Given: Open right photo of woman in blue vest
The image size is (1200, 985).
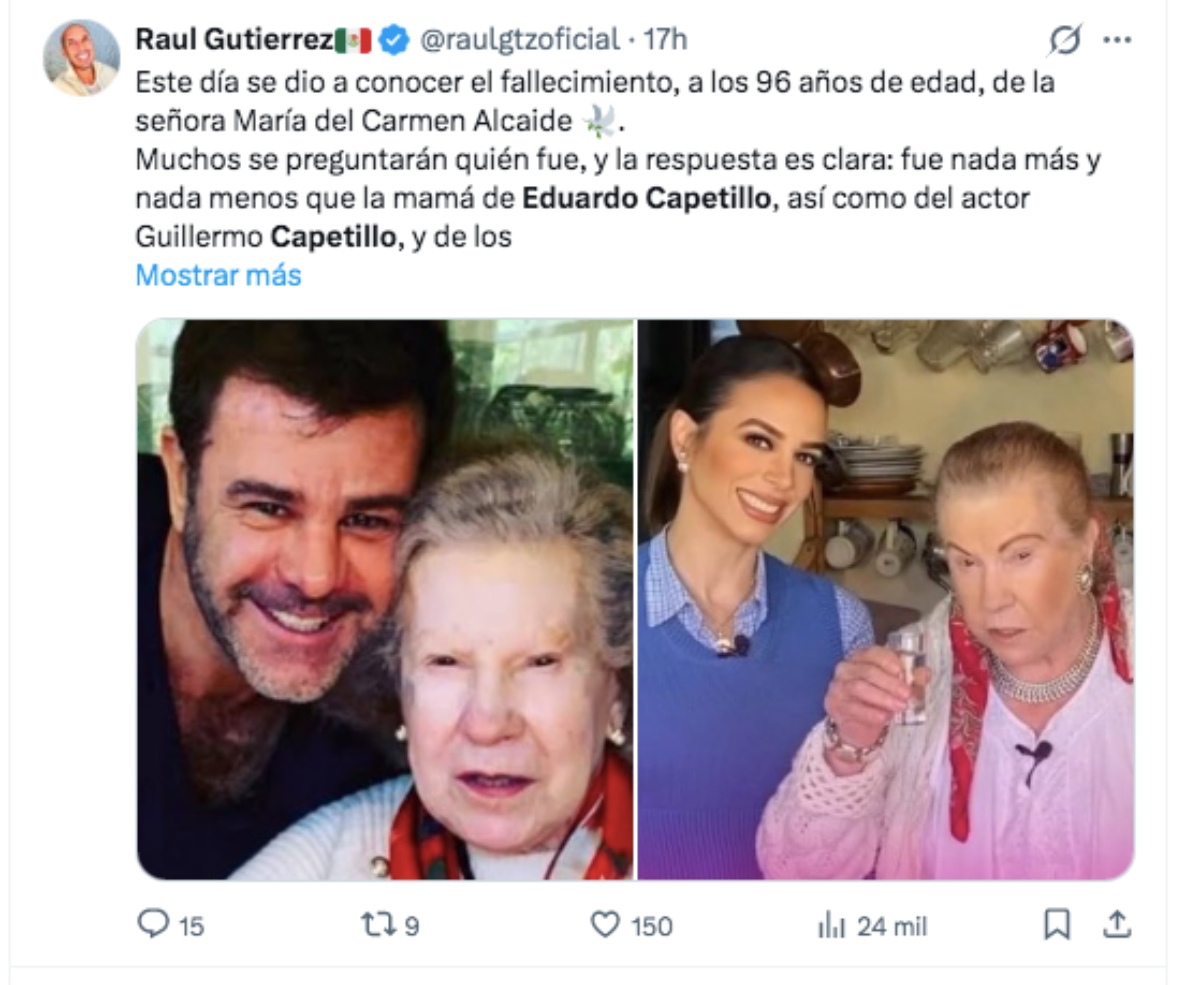Looking at the screenshot, I should (x=886, y=599).
